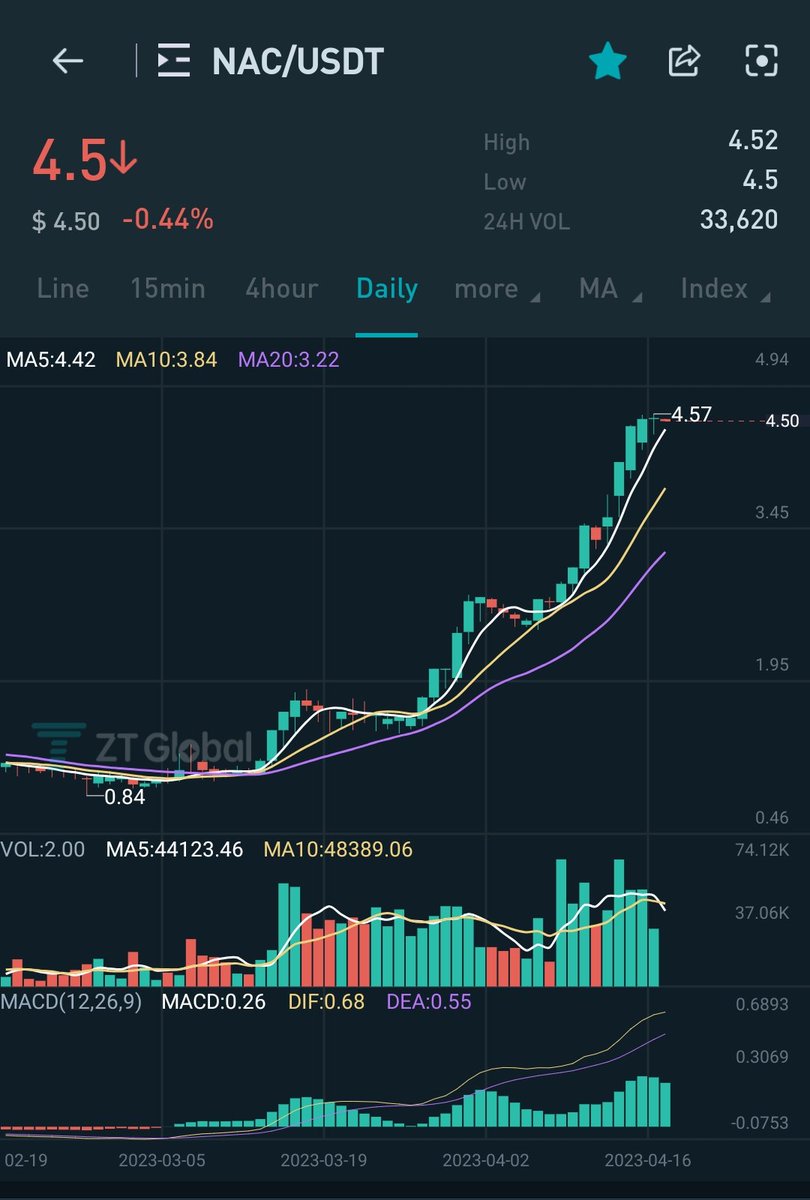Click the 2023-03-19 date label
Image resolution: width=810 pixels, height=1200 pixels.
point(324,1161)
